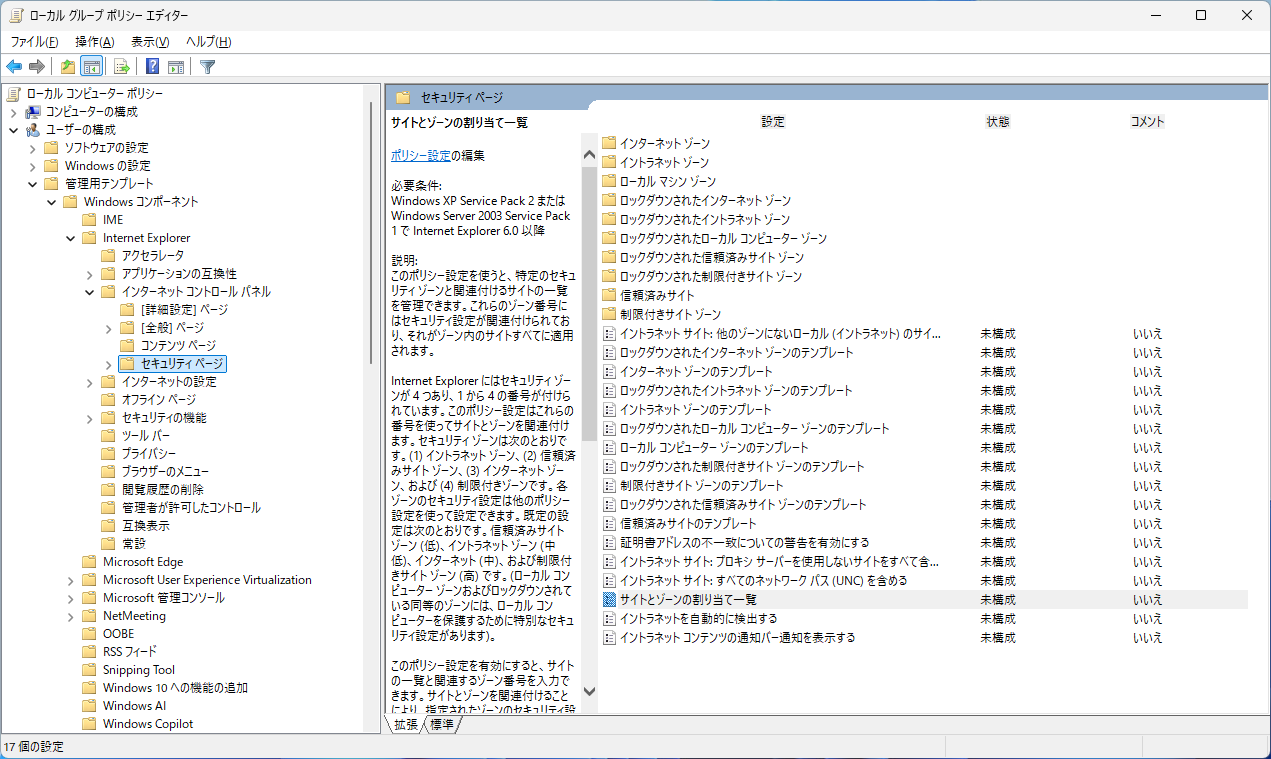
Task: Open the 操作(A) menu
Action: (94, 41)
